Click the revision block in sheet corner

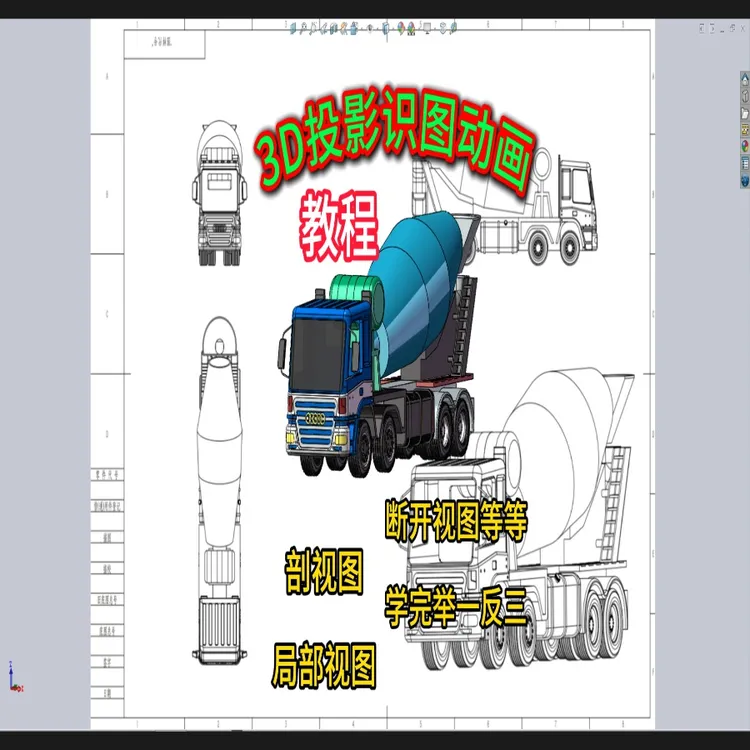pos(165,44)
